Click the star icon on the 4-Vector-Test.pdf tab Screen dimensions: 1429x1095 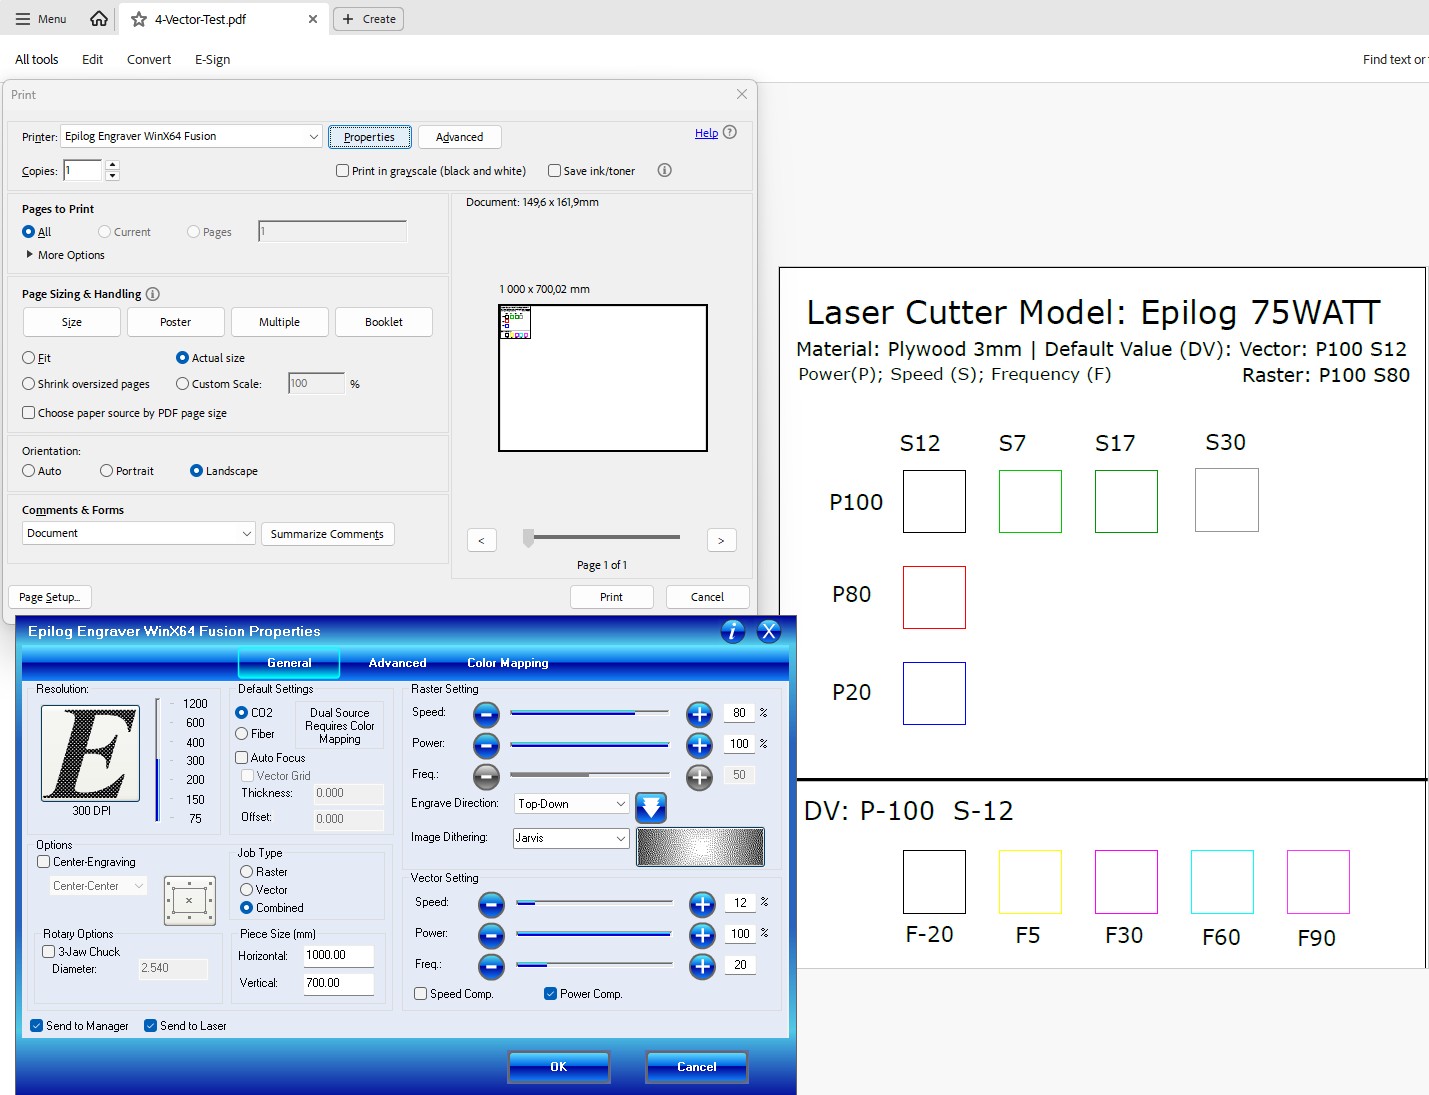[140, 18]
